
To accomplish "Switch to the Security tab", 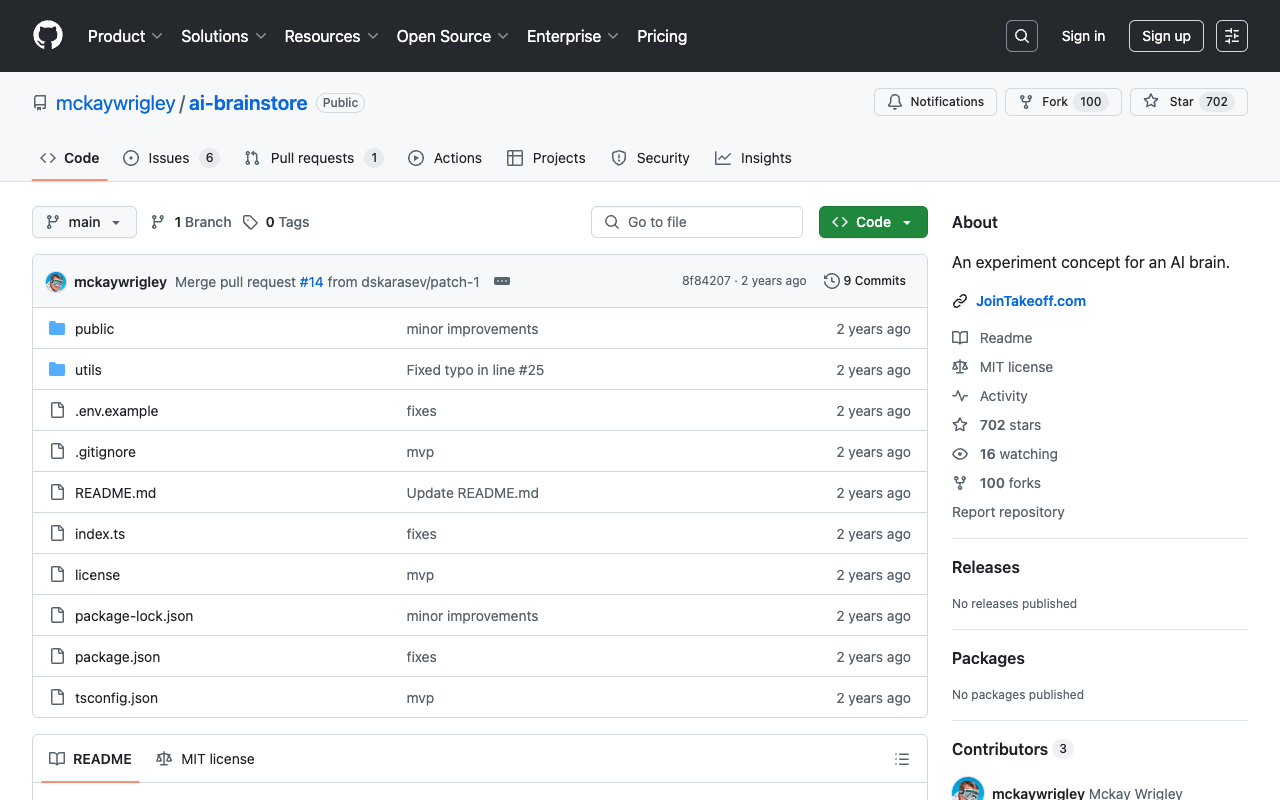I will tap(650, 158).
